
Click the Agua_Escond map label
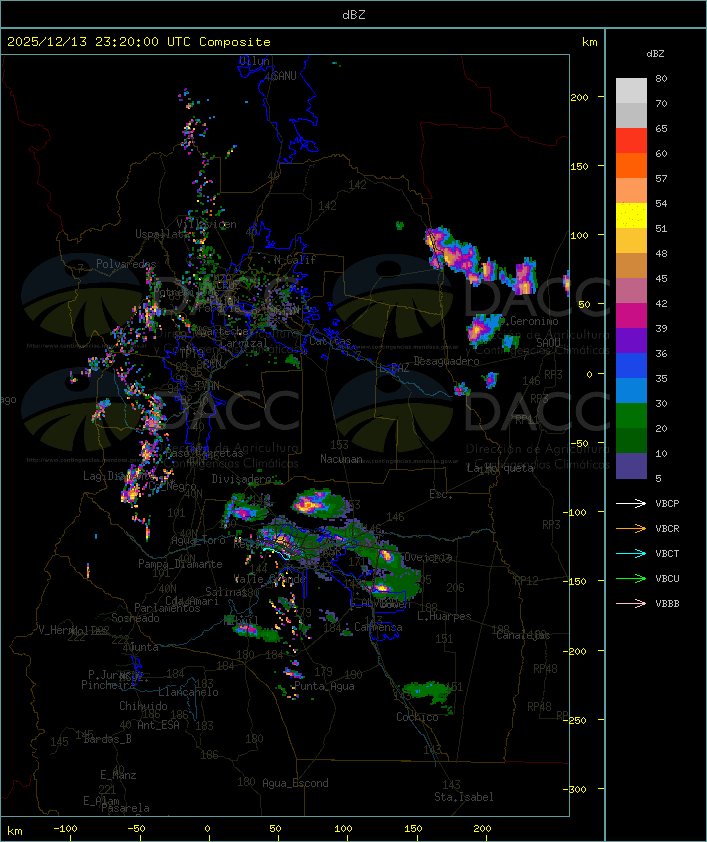coord(295,783)
